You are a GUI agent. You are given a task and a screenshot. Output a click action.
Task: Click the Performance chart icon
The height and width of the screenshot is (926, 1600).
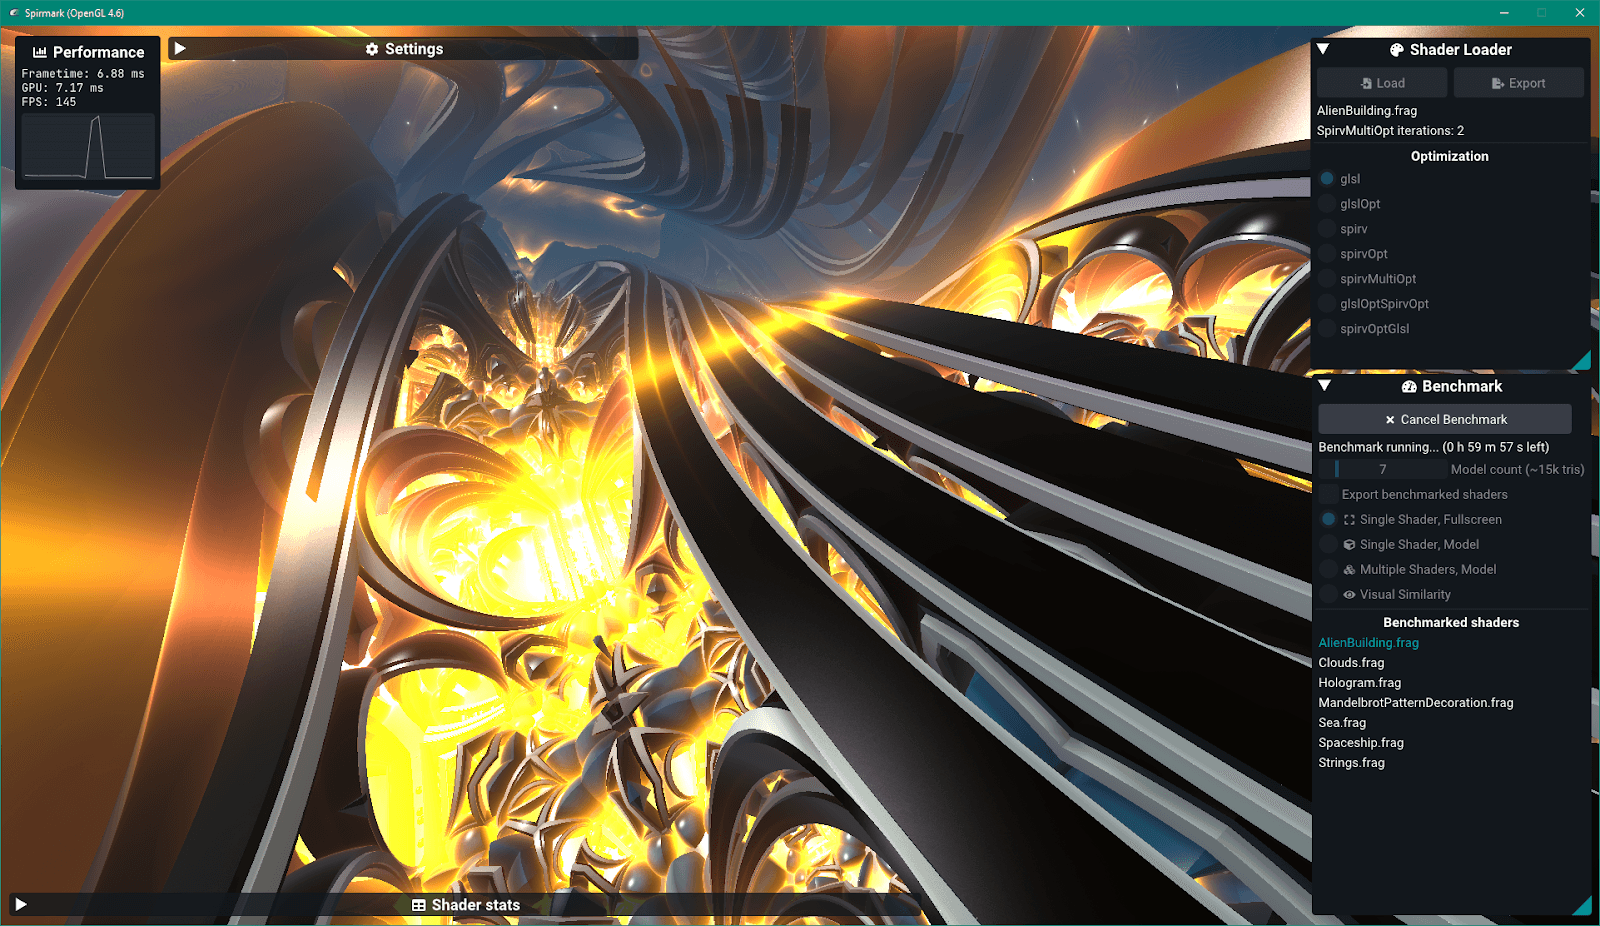(x=40, y=52)
